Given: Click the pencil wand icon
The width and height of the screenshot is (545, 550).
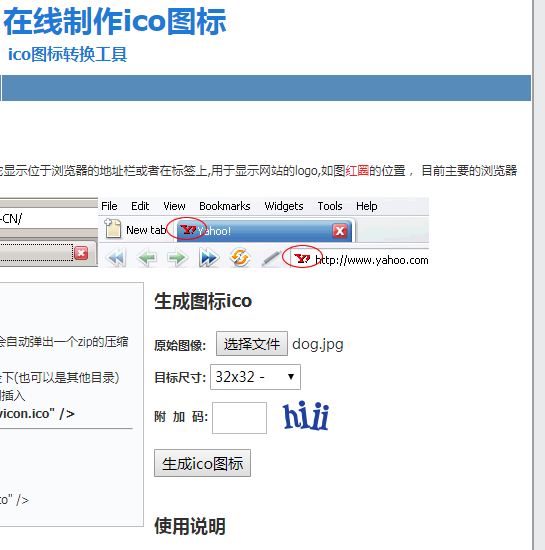Looking at the screenshot, I should click(x=271, y=259).
